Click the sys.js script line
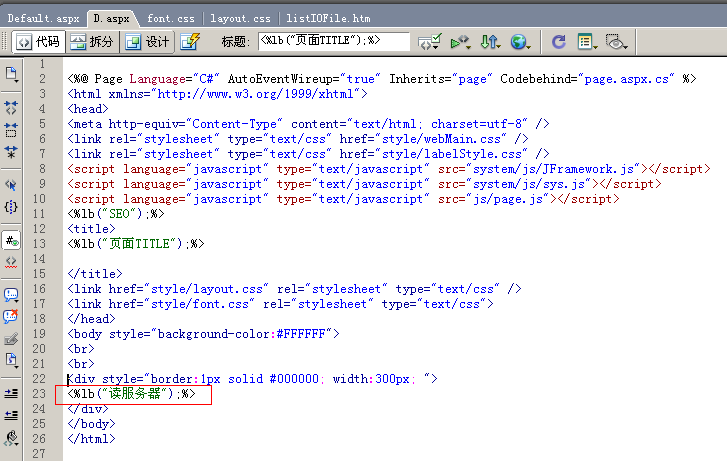 coord(364,184)
